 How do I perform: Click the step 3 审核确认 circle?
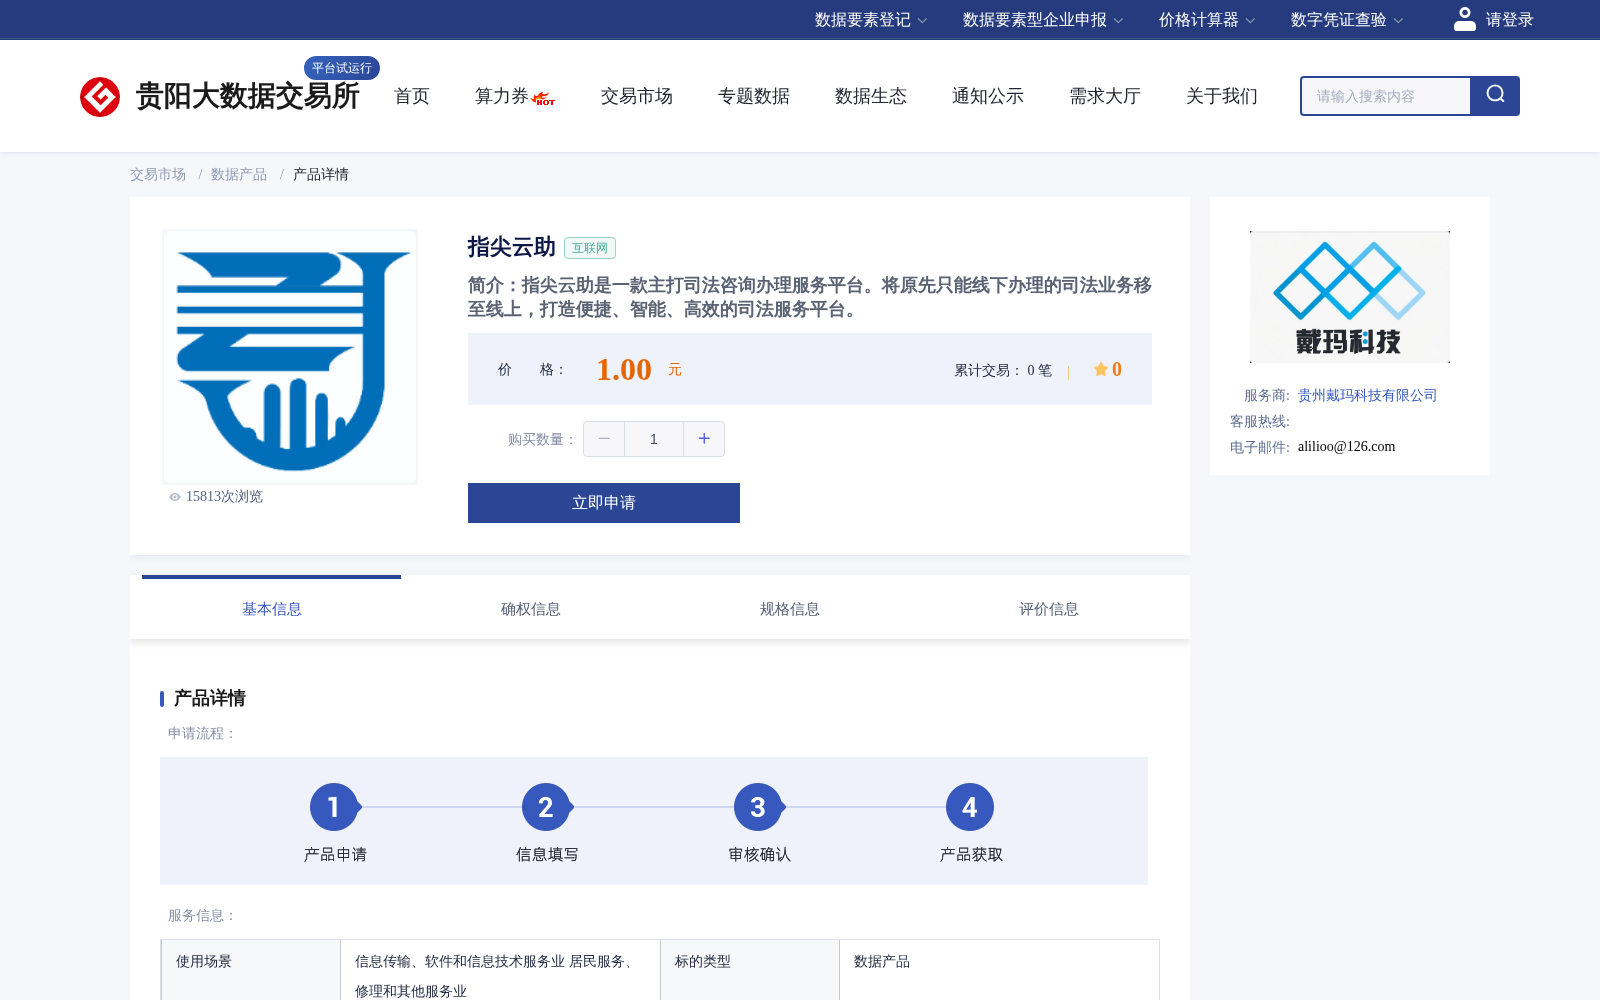point(758,807)
